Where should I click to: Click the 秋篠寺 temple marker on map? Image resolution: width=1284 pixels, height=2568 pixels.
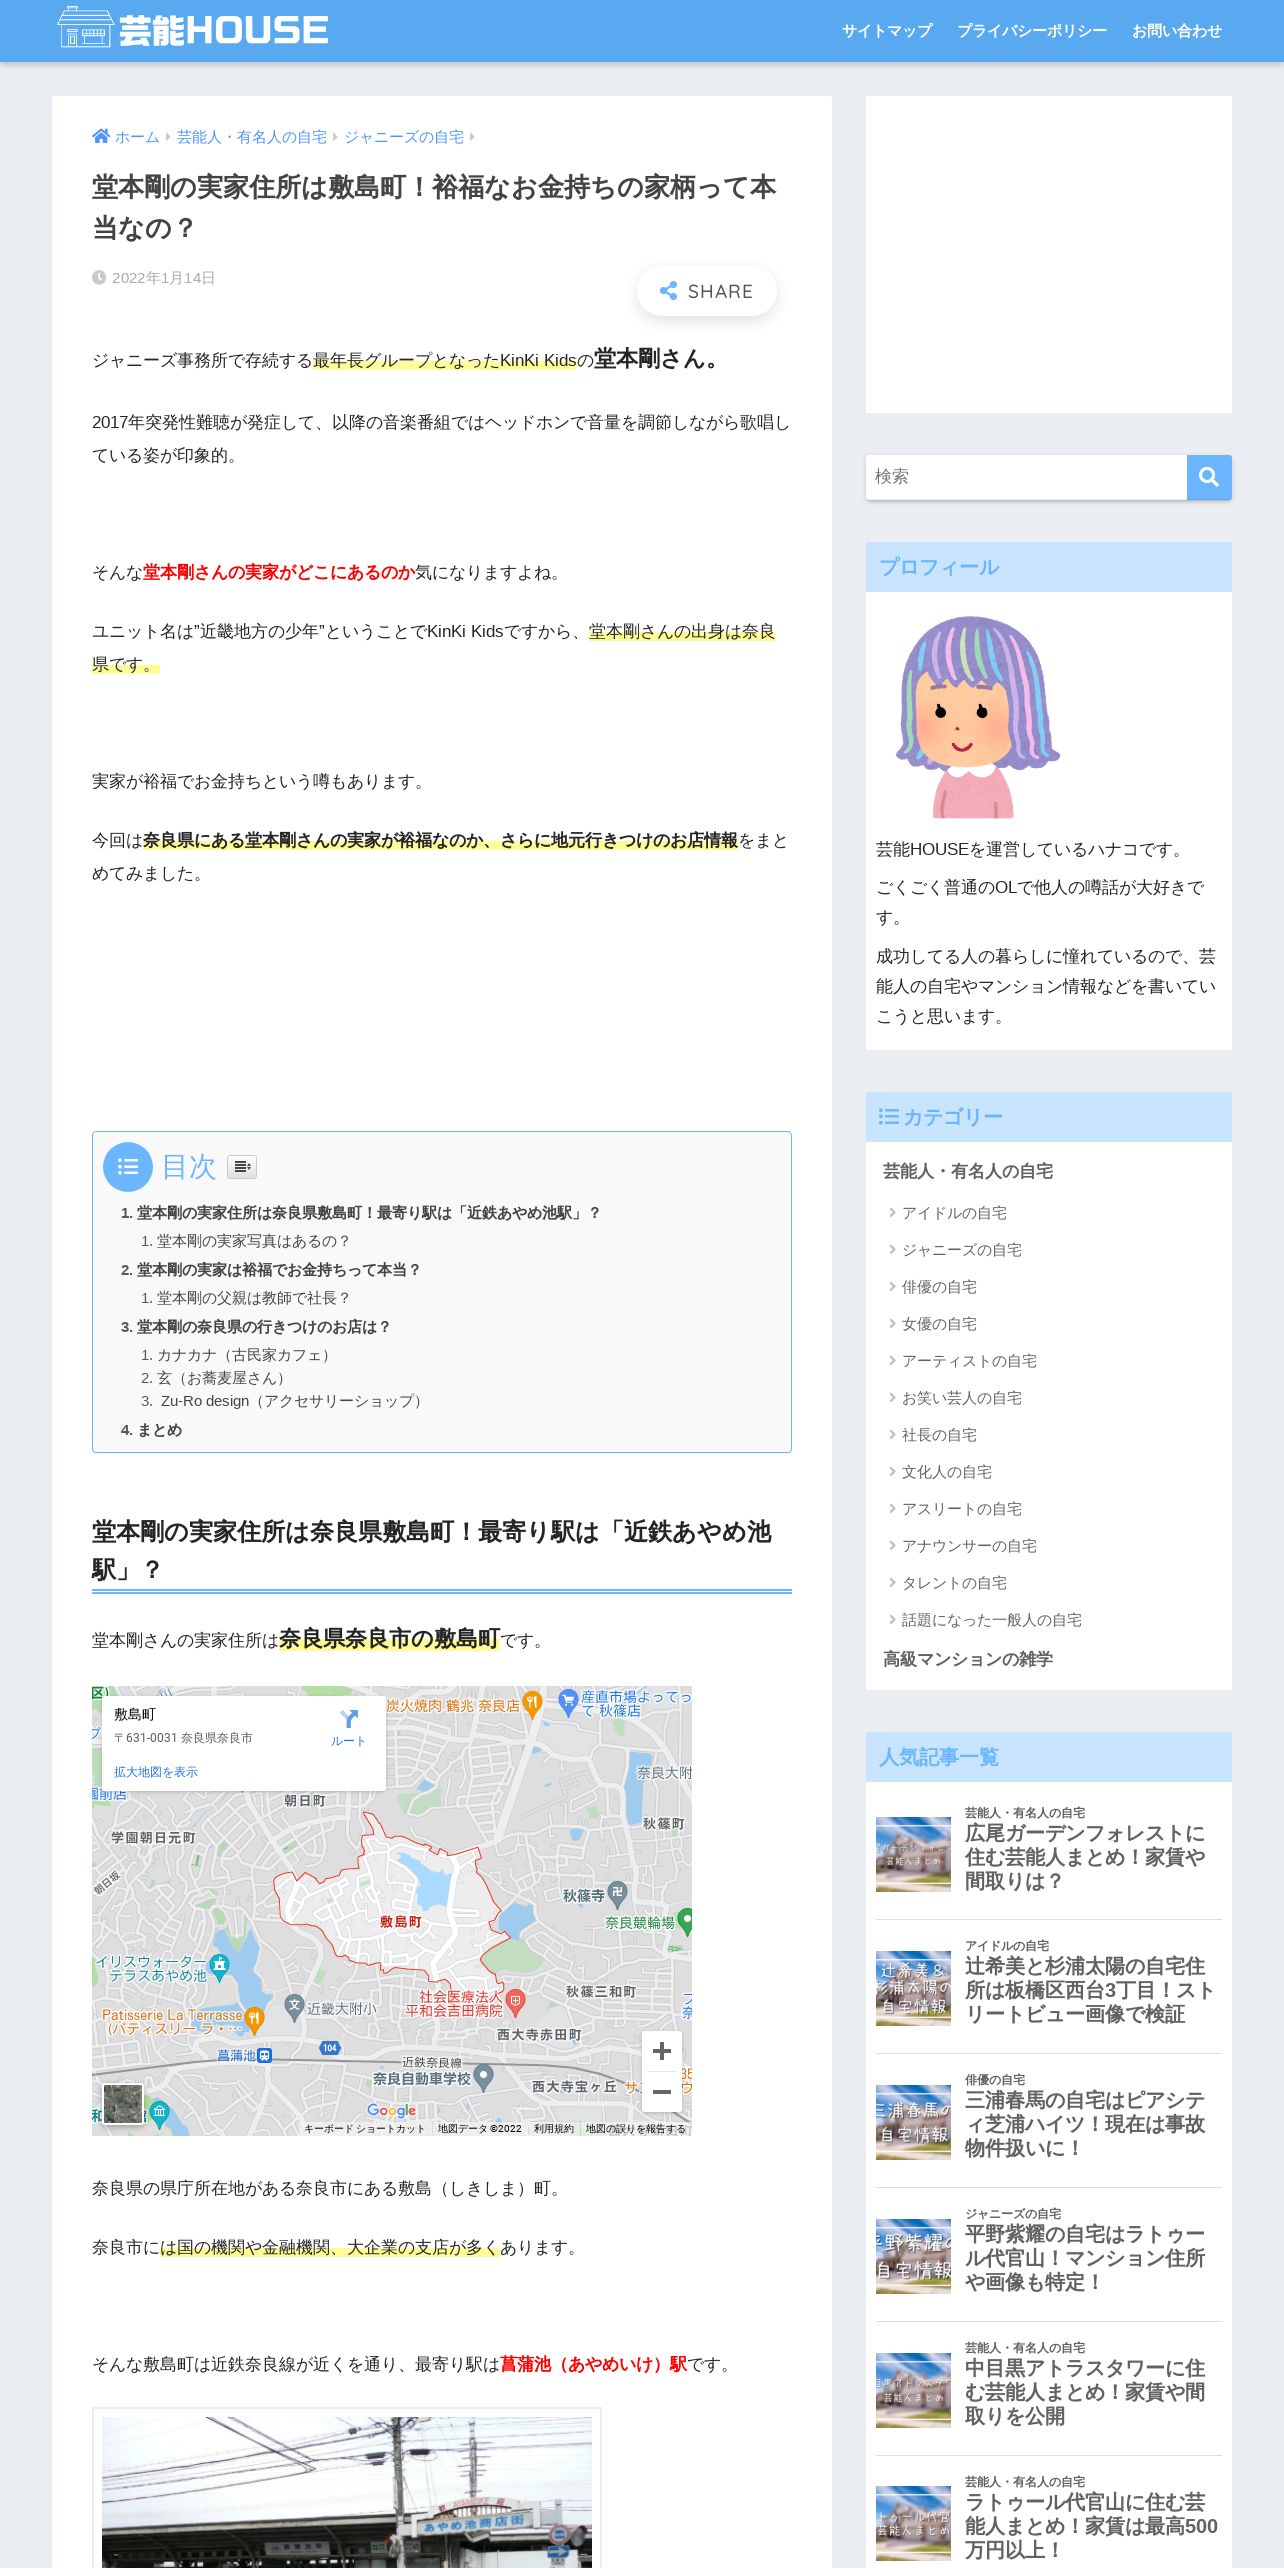click(618, 1892)
